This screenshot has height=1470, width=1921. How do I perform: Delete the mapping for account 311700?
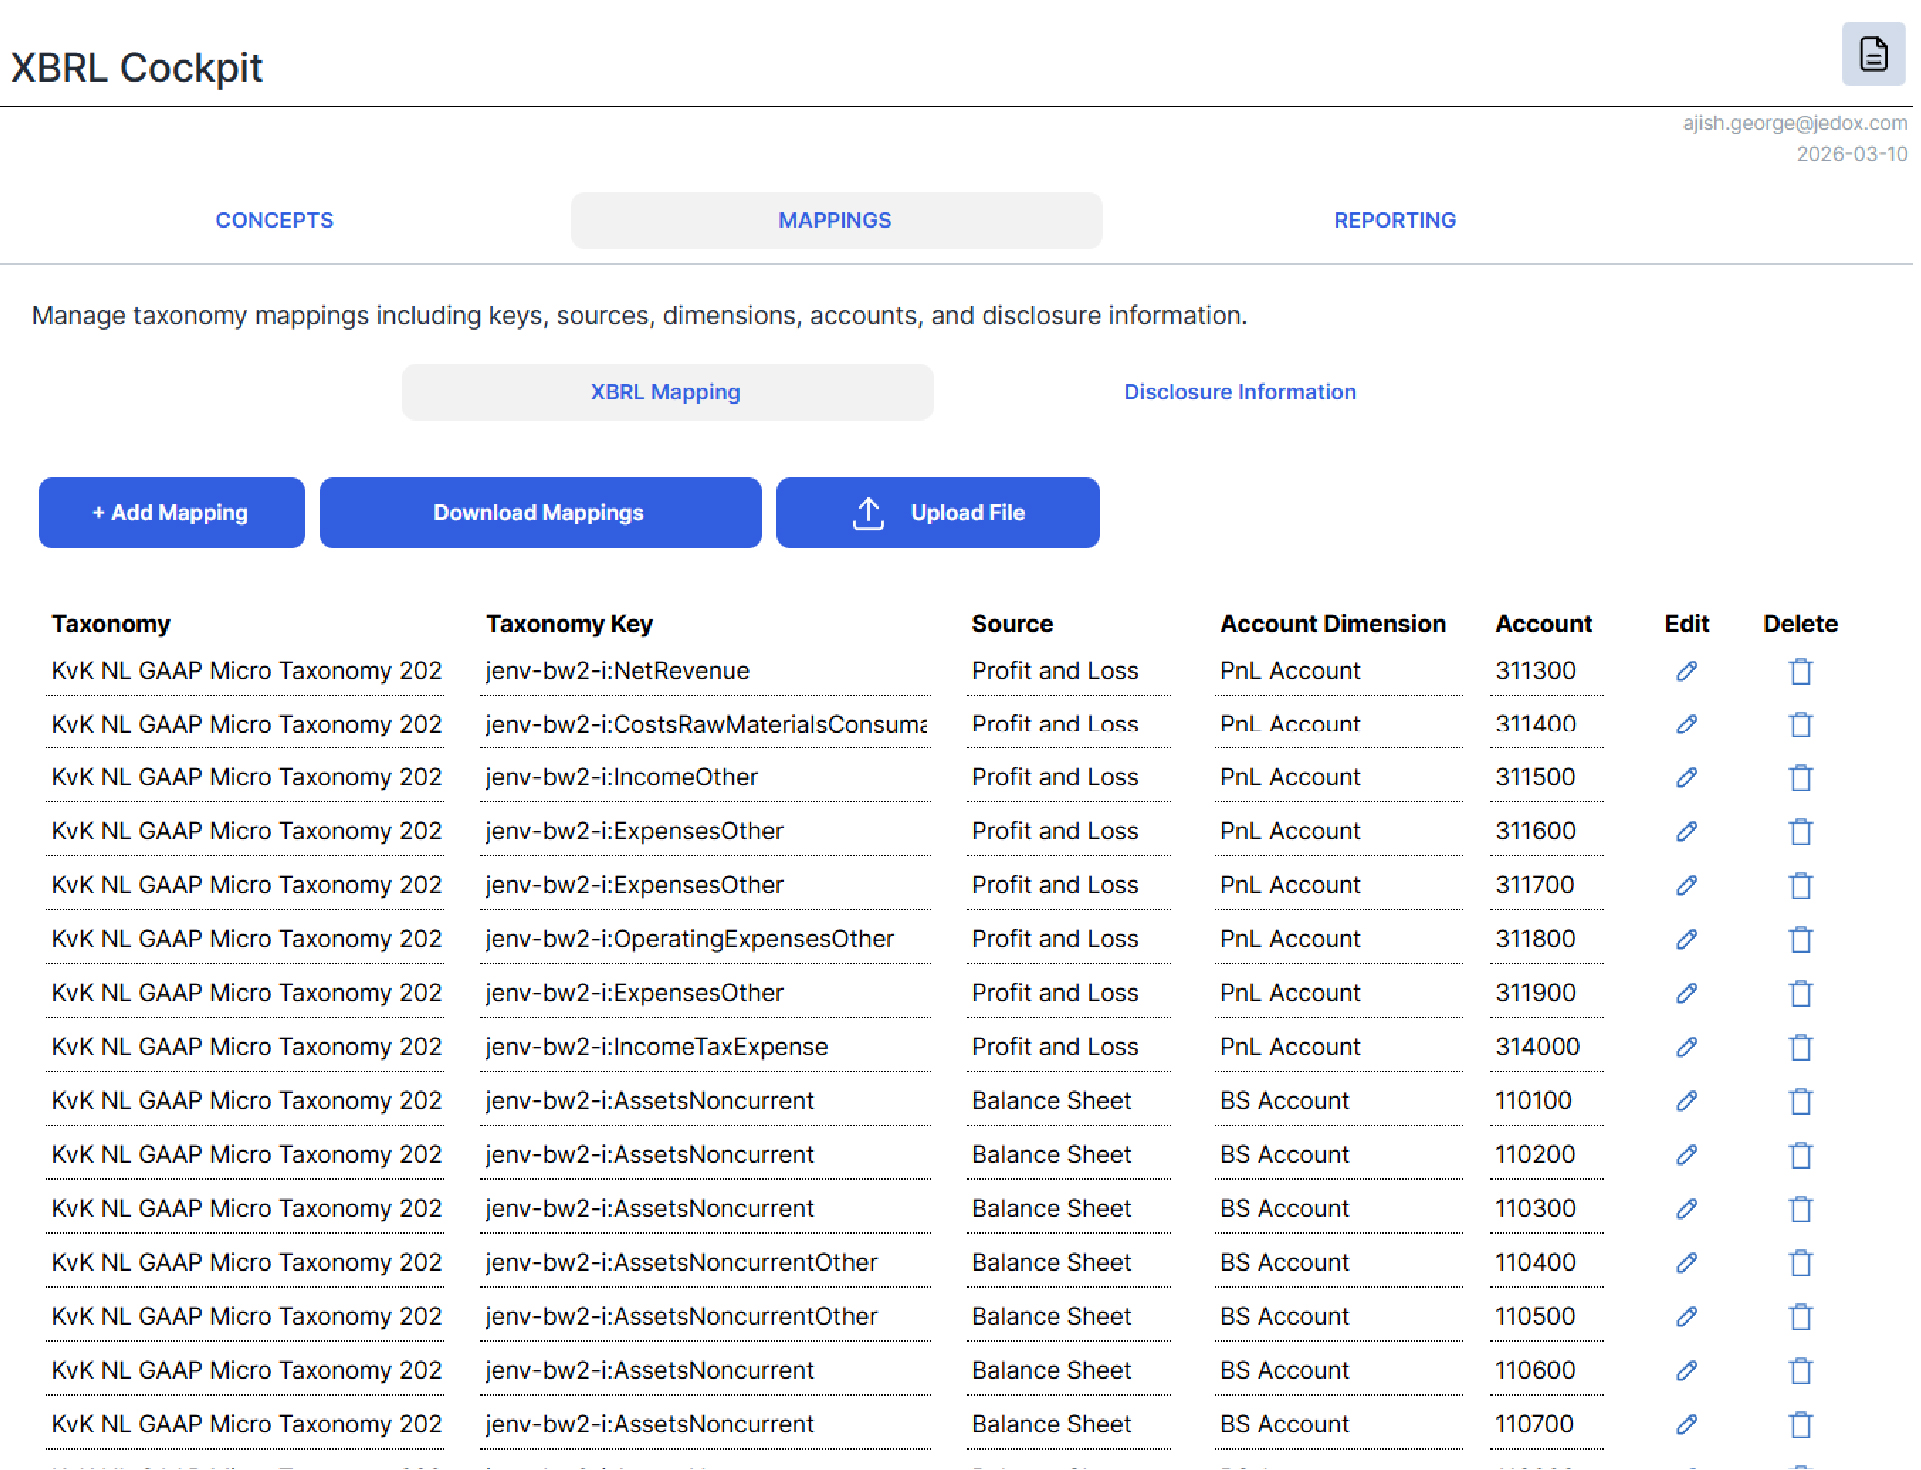(x=1800, y=885)
